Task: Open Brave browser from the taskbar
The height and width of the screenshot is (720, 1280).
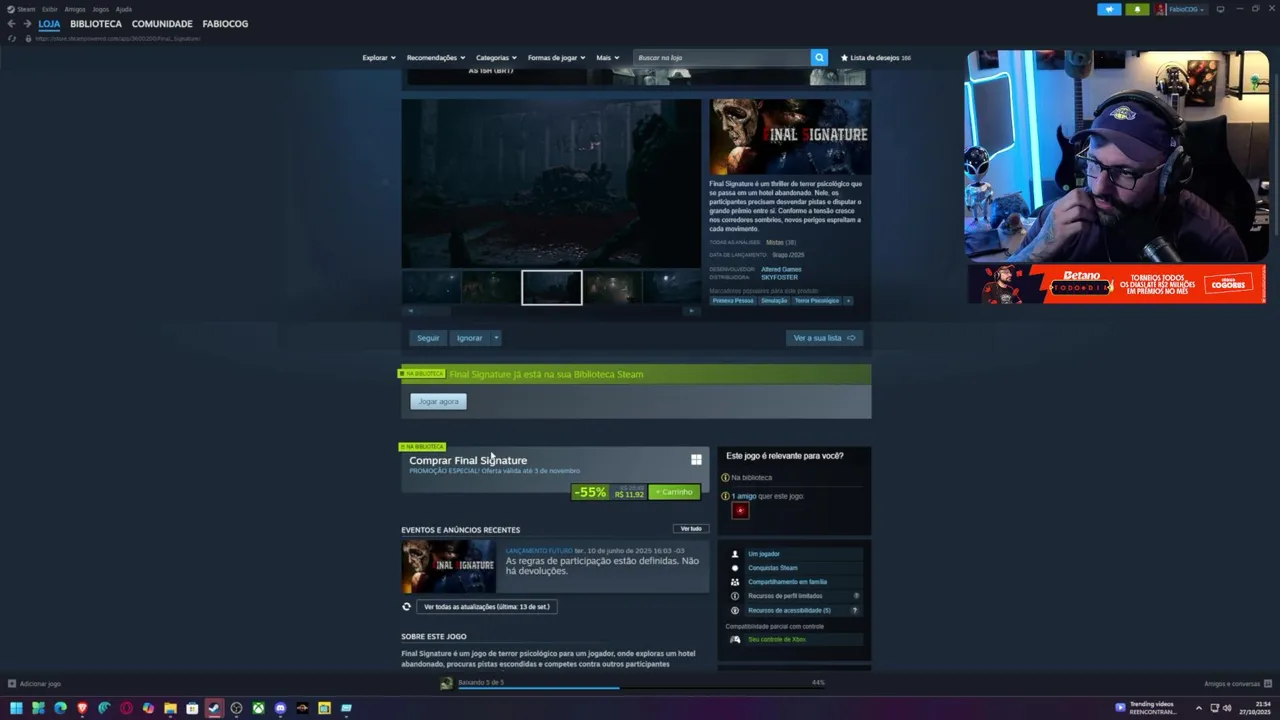Action: pos(82,708)
